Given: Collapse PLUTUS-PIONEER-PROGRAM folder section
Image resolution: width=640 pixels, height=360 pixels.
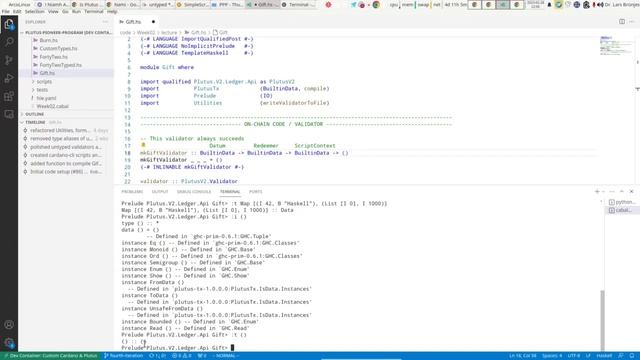Looking at the screenshot, I should tap(67, 32).
